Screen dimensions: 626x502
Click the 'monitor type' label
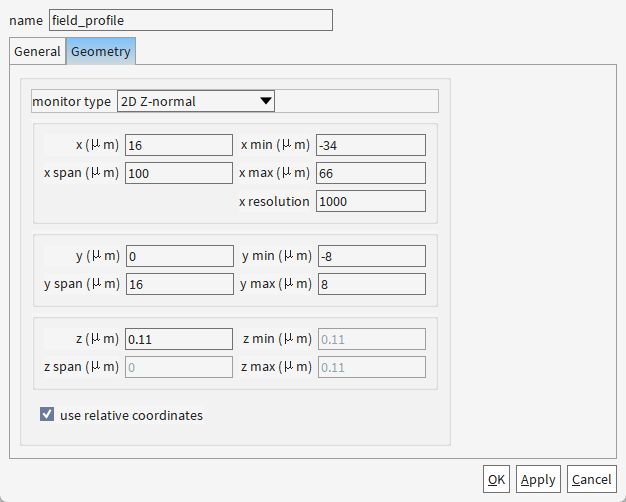[x=71, y=101]
